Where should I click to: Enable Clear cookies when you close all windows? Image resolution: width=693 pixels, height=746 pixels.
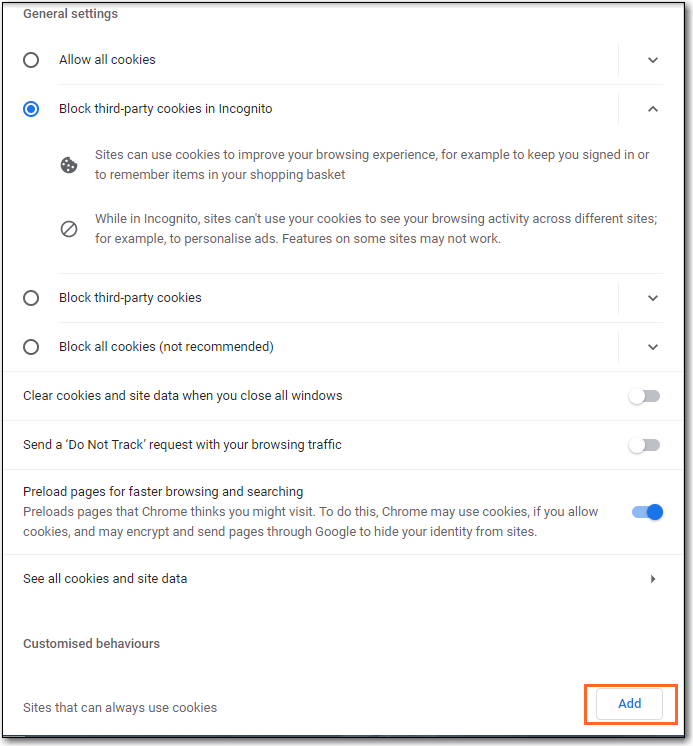tap(644, 396)
